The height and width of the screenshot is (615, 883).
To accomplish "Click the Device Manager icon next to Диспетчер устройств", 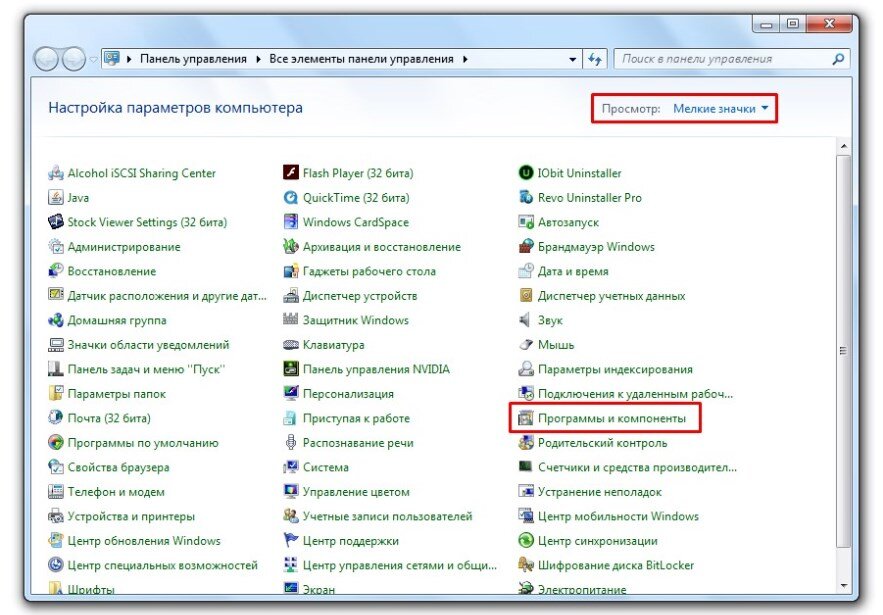I will point(291,296).
